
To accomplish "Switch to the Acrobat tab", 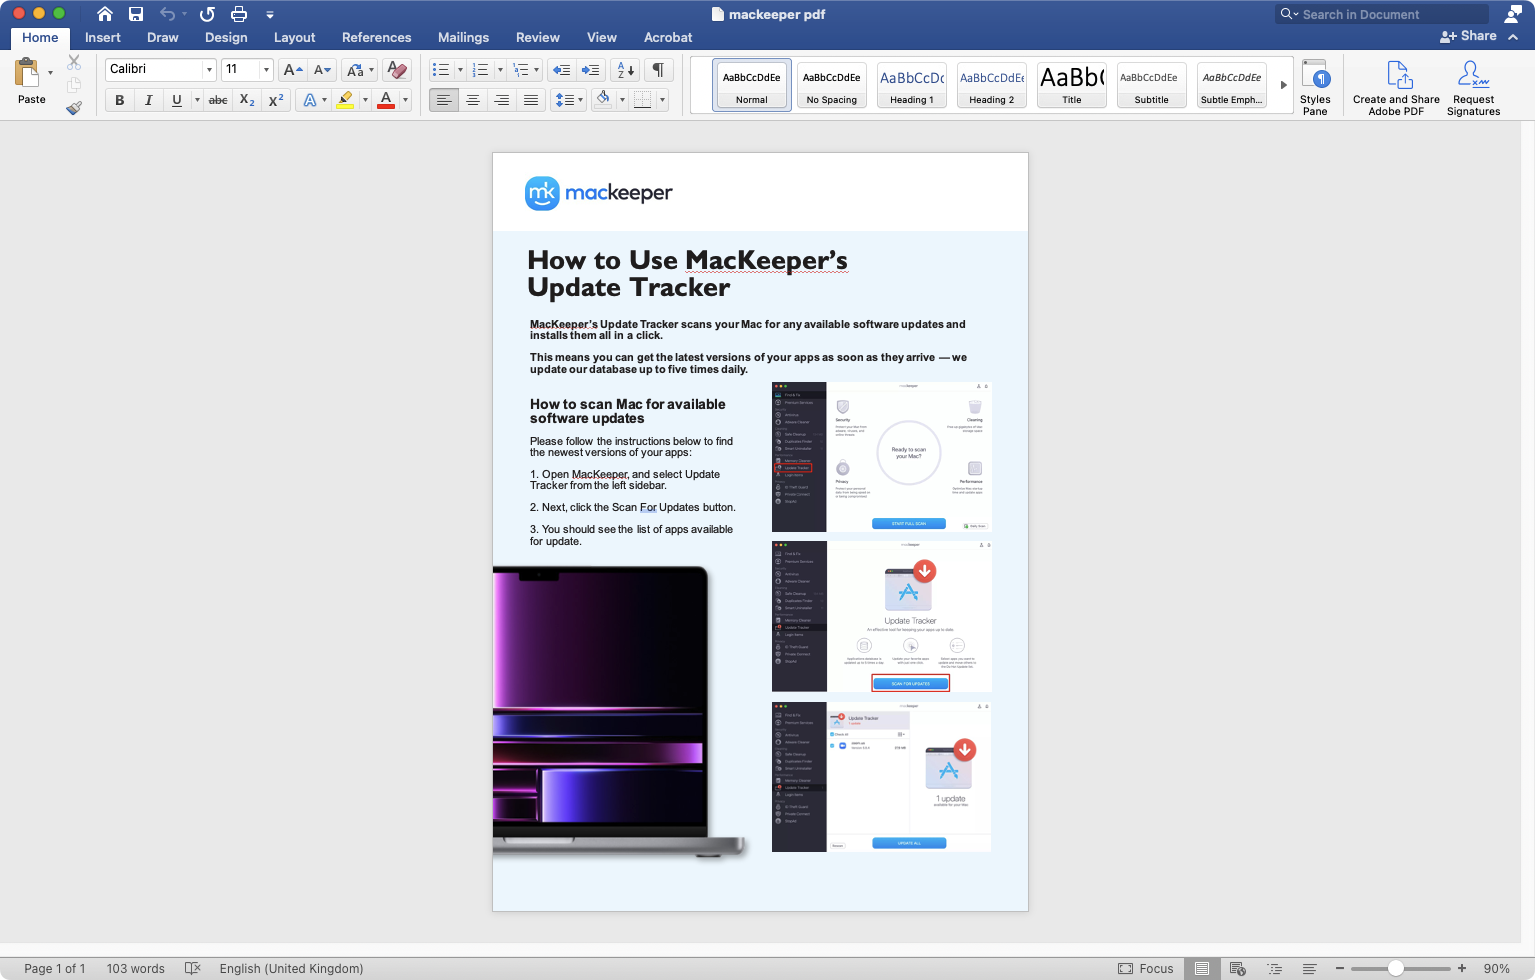I will (x=668, y=38).
